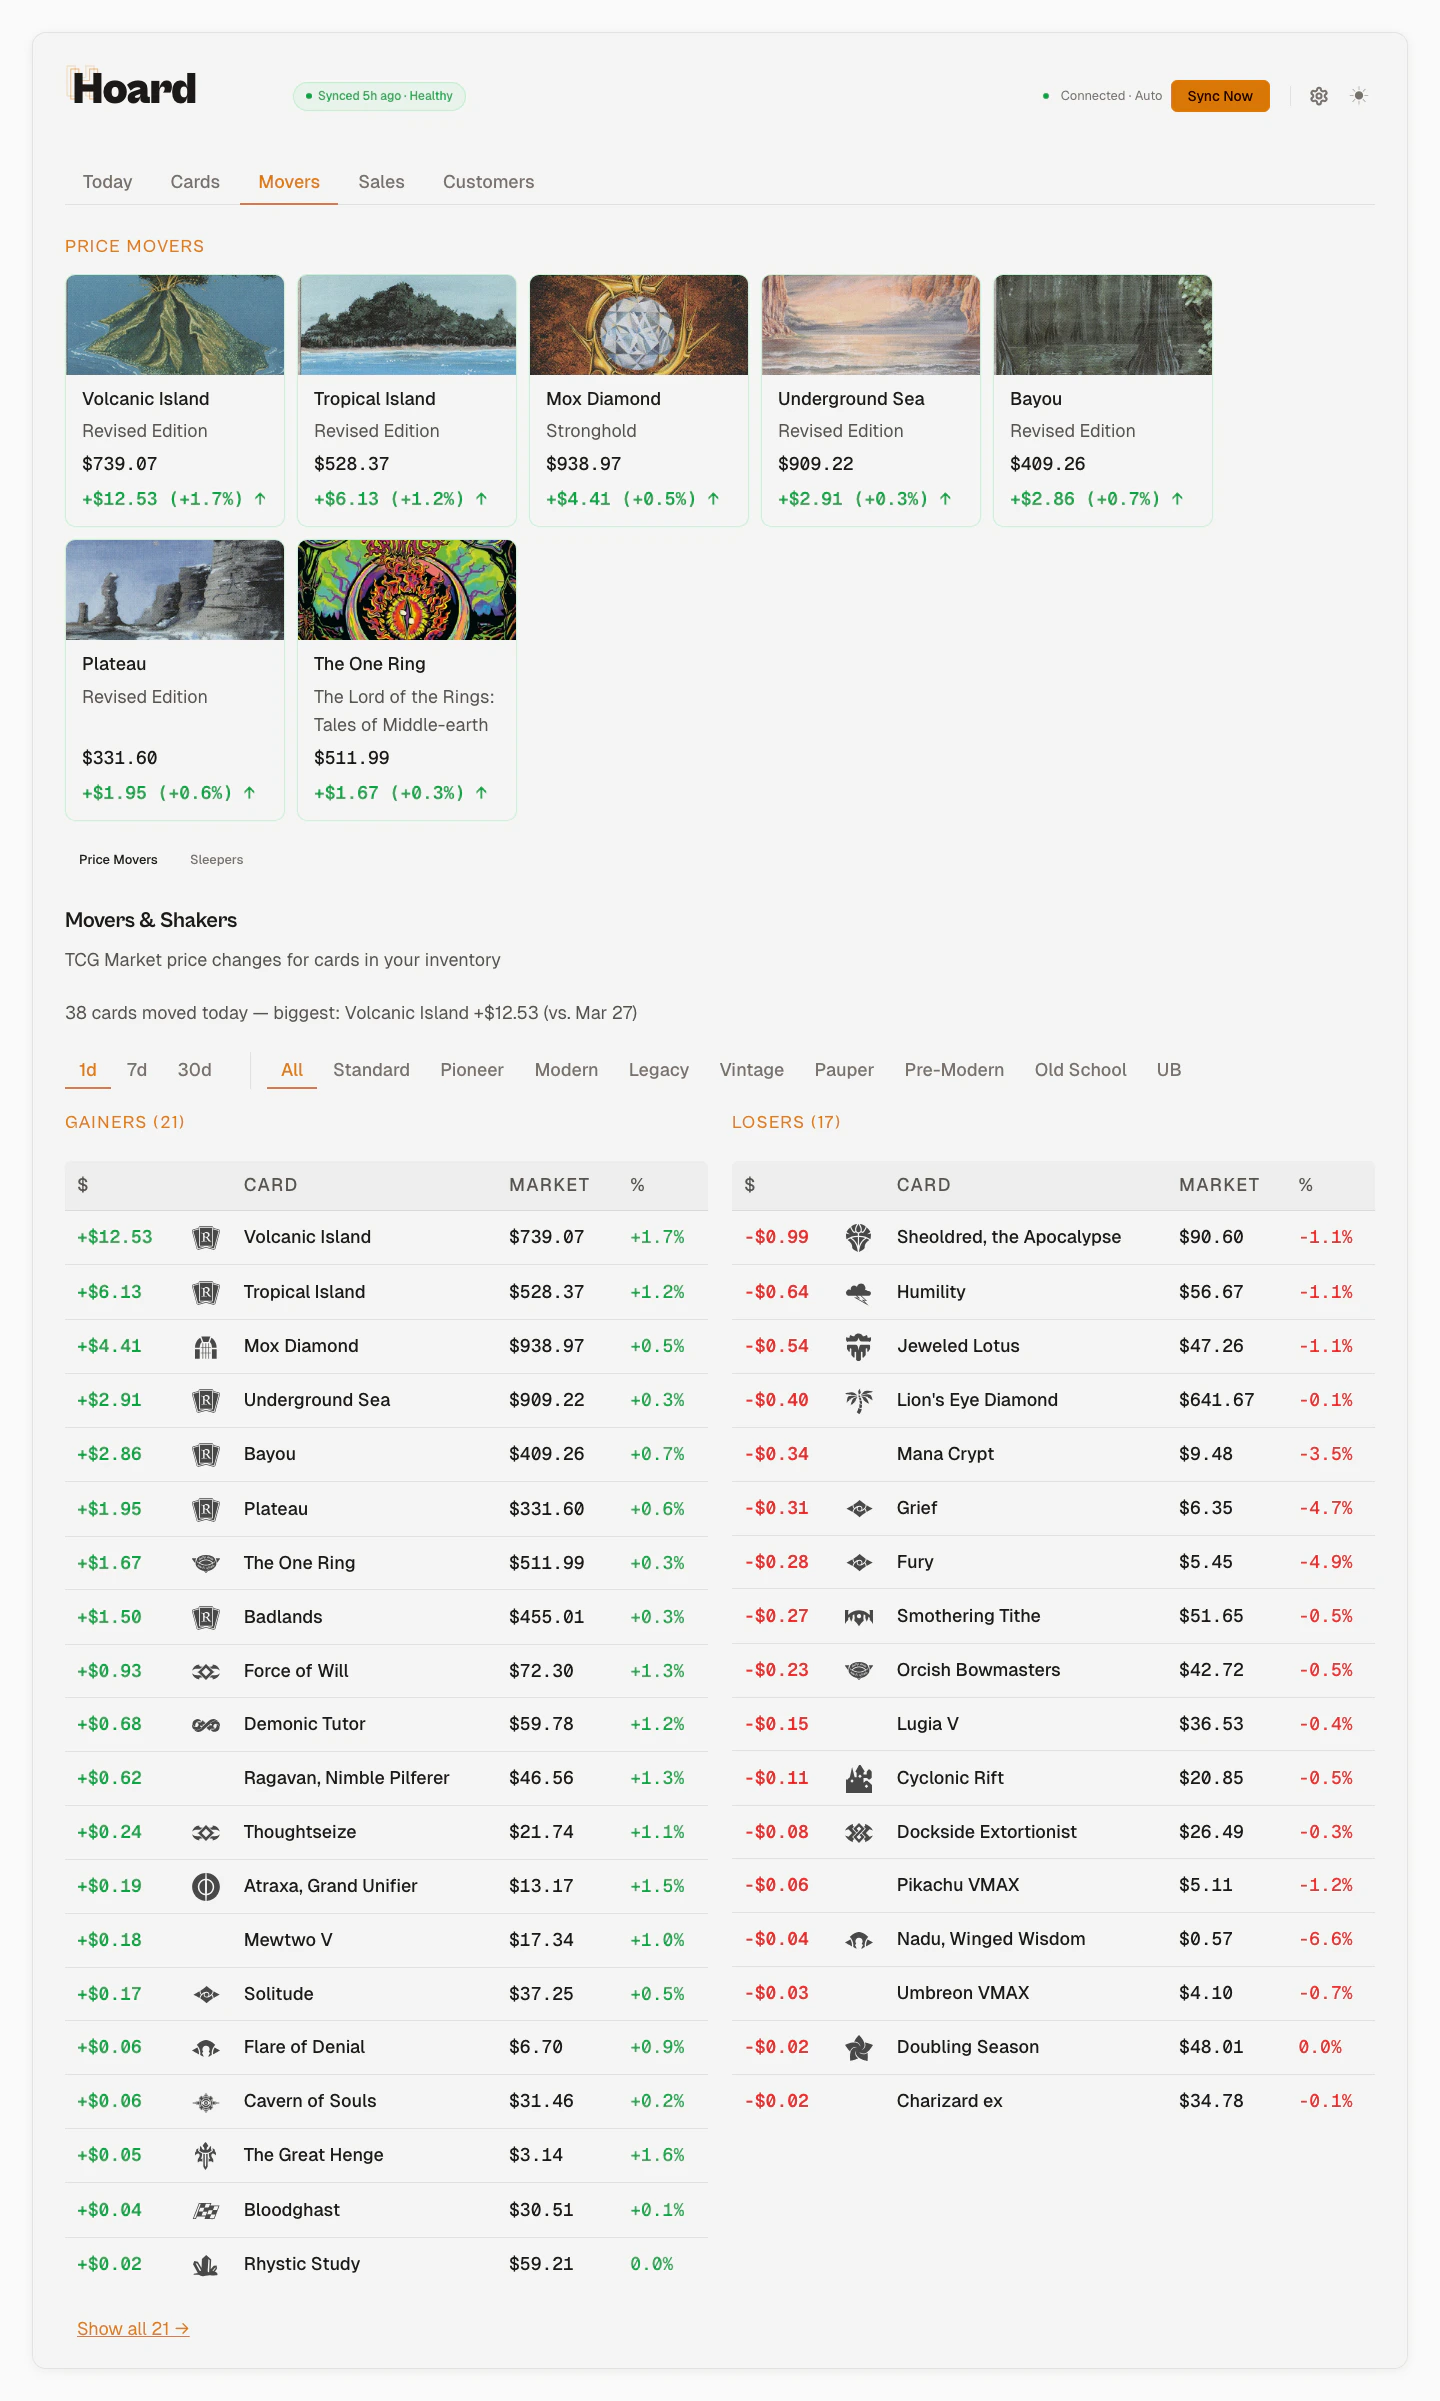This screenshot has height=2401, width=1440.
Task: Click Bayou row set icon
Action: [x=206, y=1454]
